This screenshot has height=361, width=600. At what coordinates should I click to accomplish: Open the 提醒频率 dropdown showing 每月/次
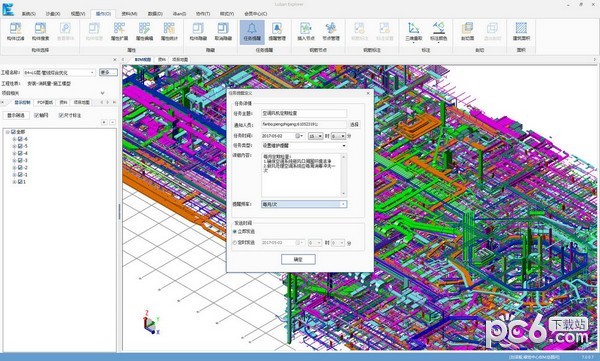pyautogui.click(x=304, y=204)
